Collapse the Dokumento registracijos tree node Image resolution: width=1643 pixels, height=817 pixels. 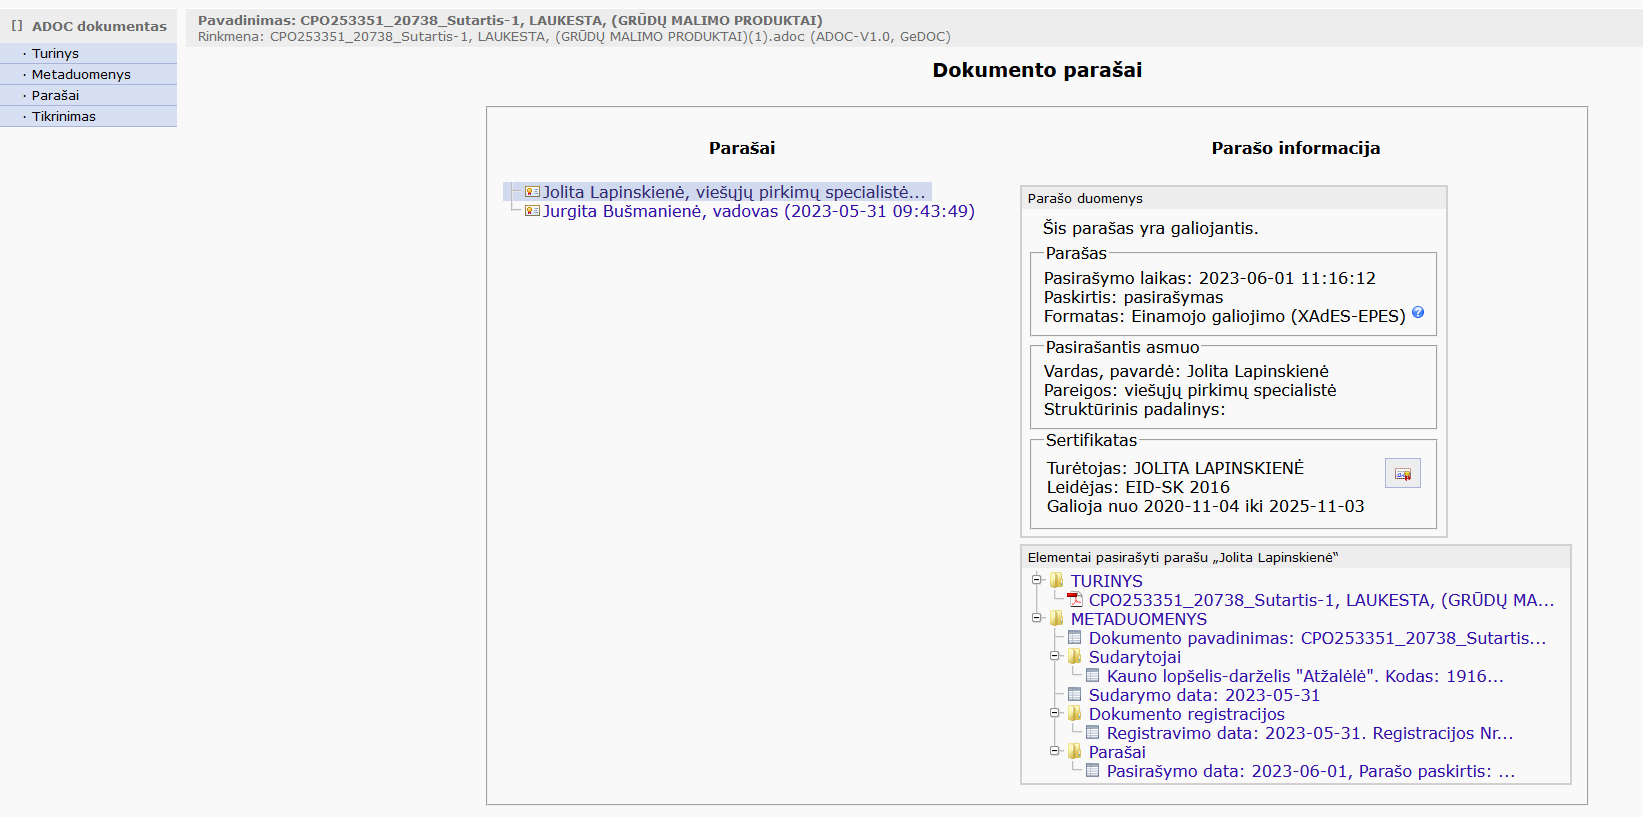[x=1055, y=713]
